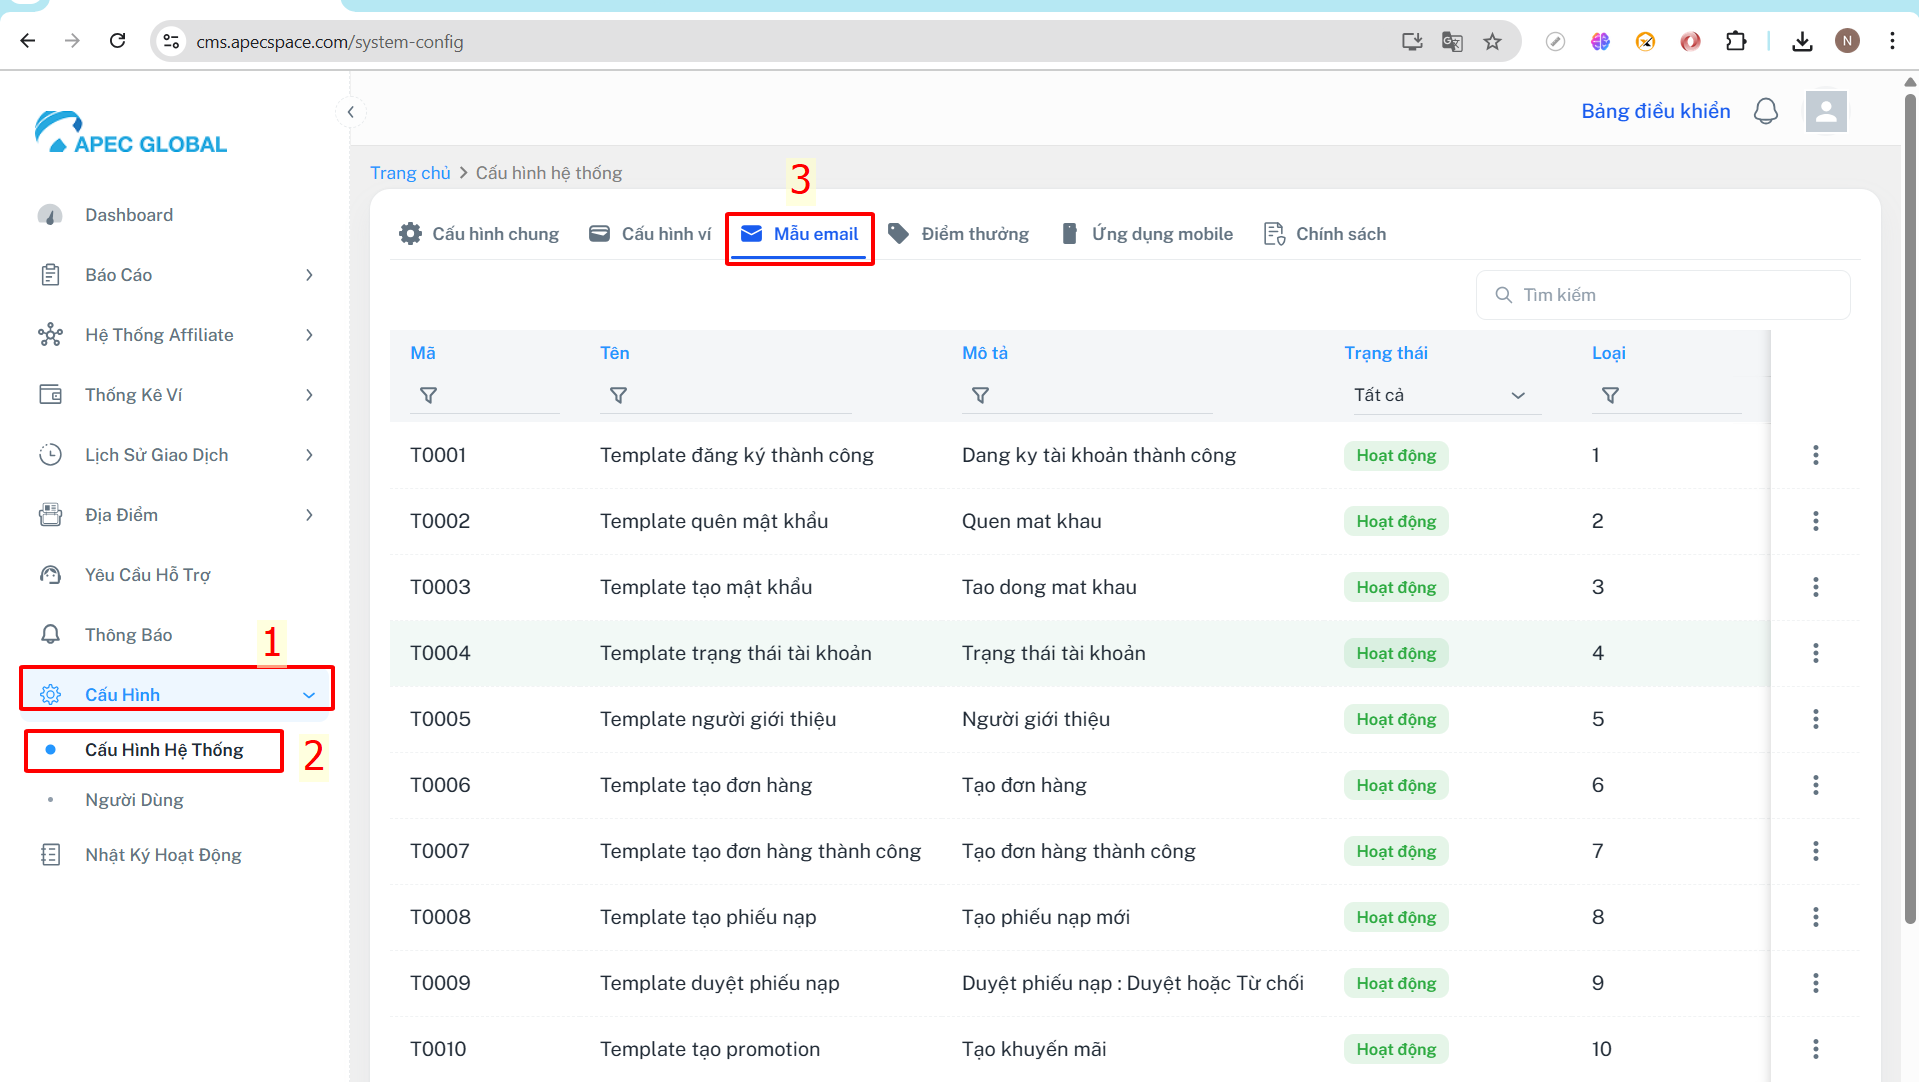The width and height of the screenshot is (1919, 1082).
Task: Open row actions menu for T0005
Action: pyautogui.click(x=1816, y=719)
